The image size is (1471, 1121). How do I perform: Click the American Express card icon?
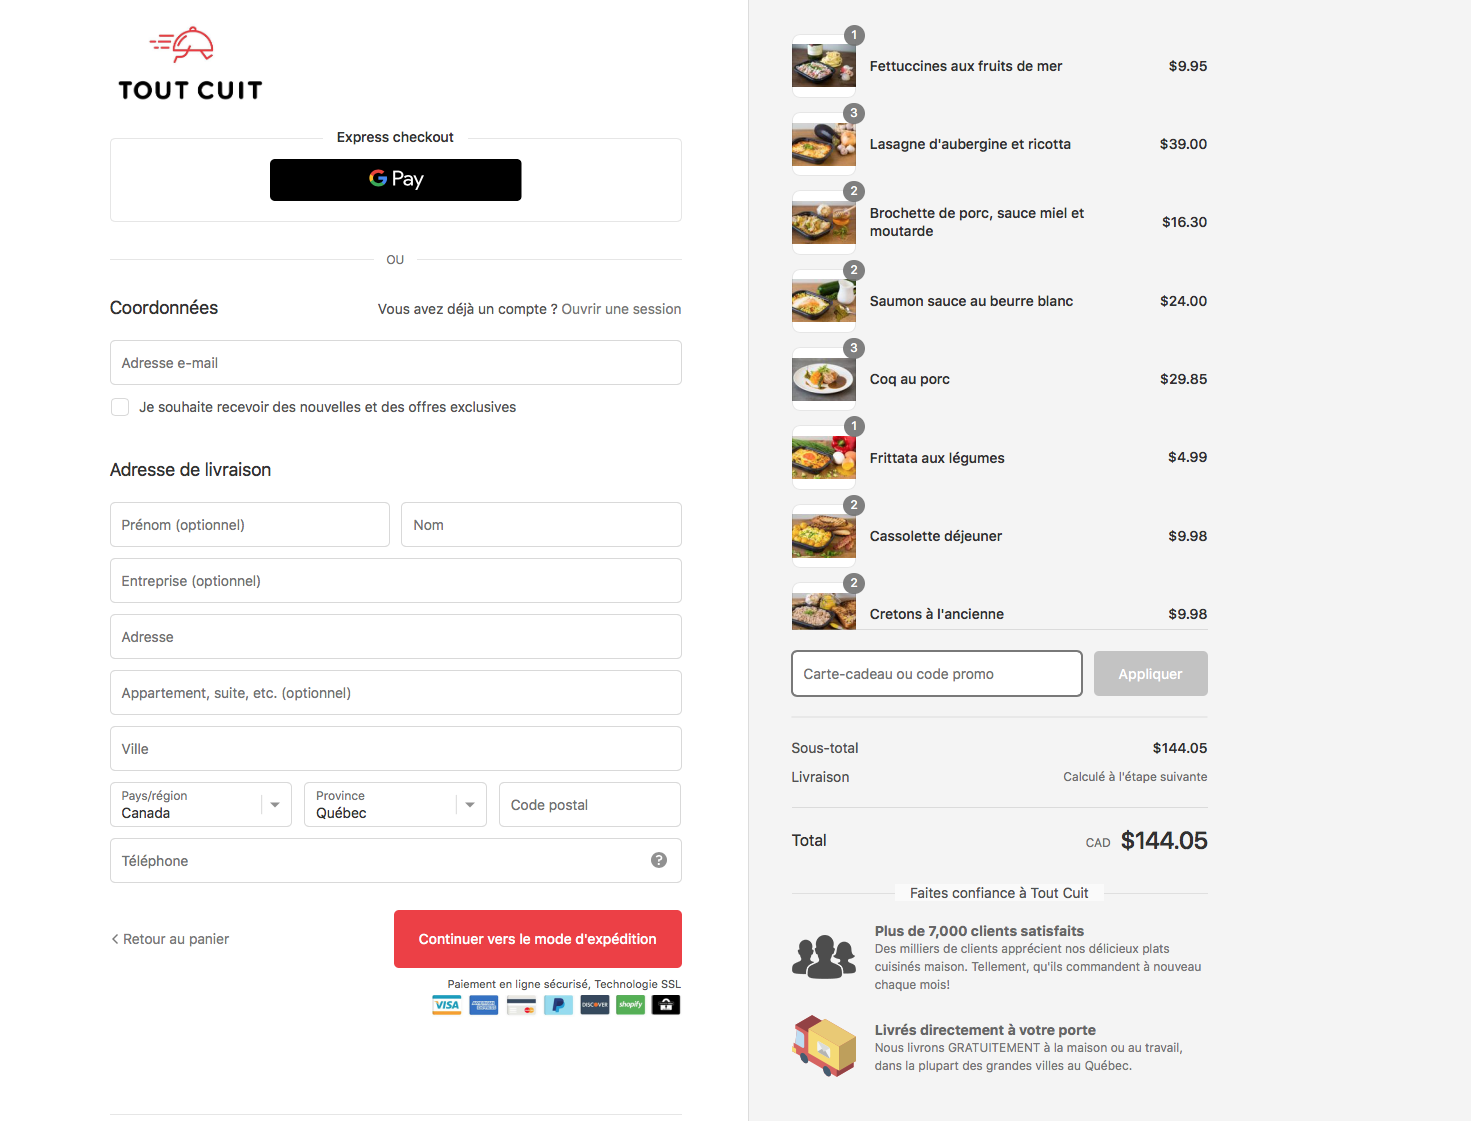(x=484, y=1005)
